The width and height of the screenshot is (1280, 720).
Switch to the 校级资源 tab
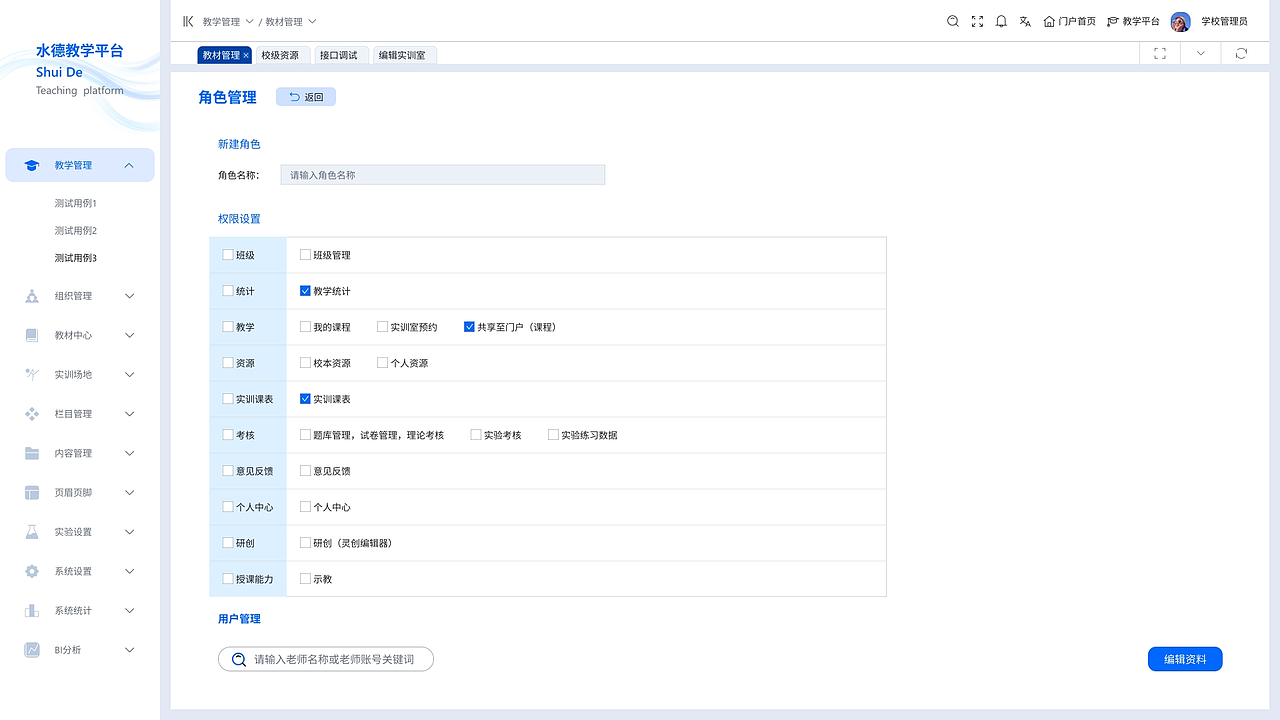click(x=281, y=55)
